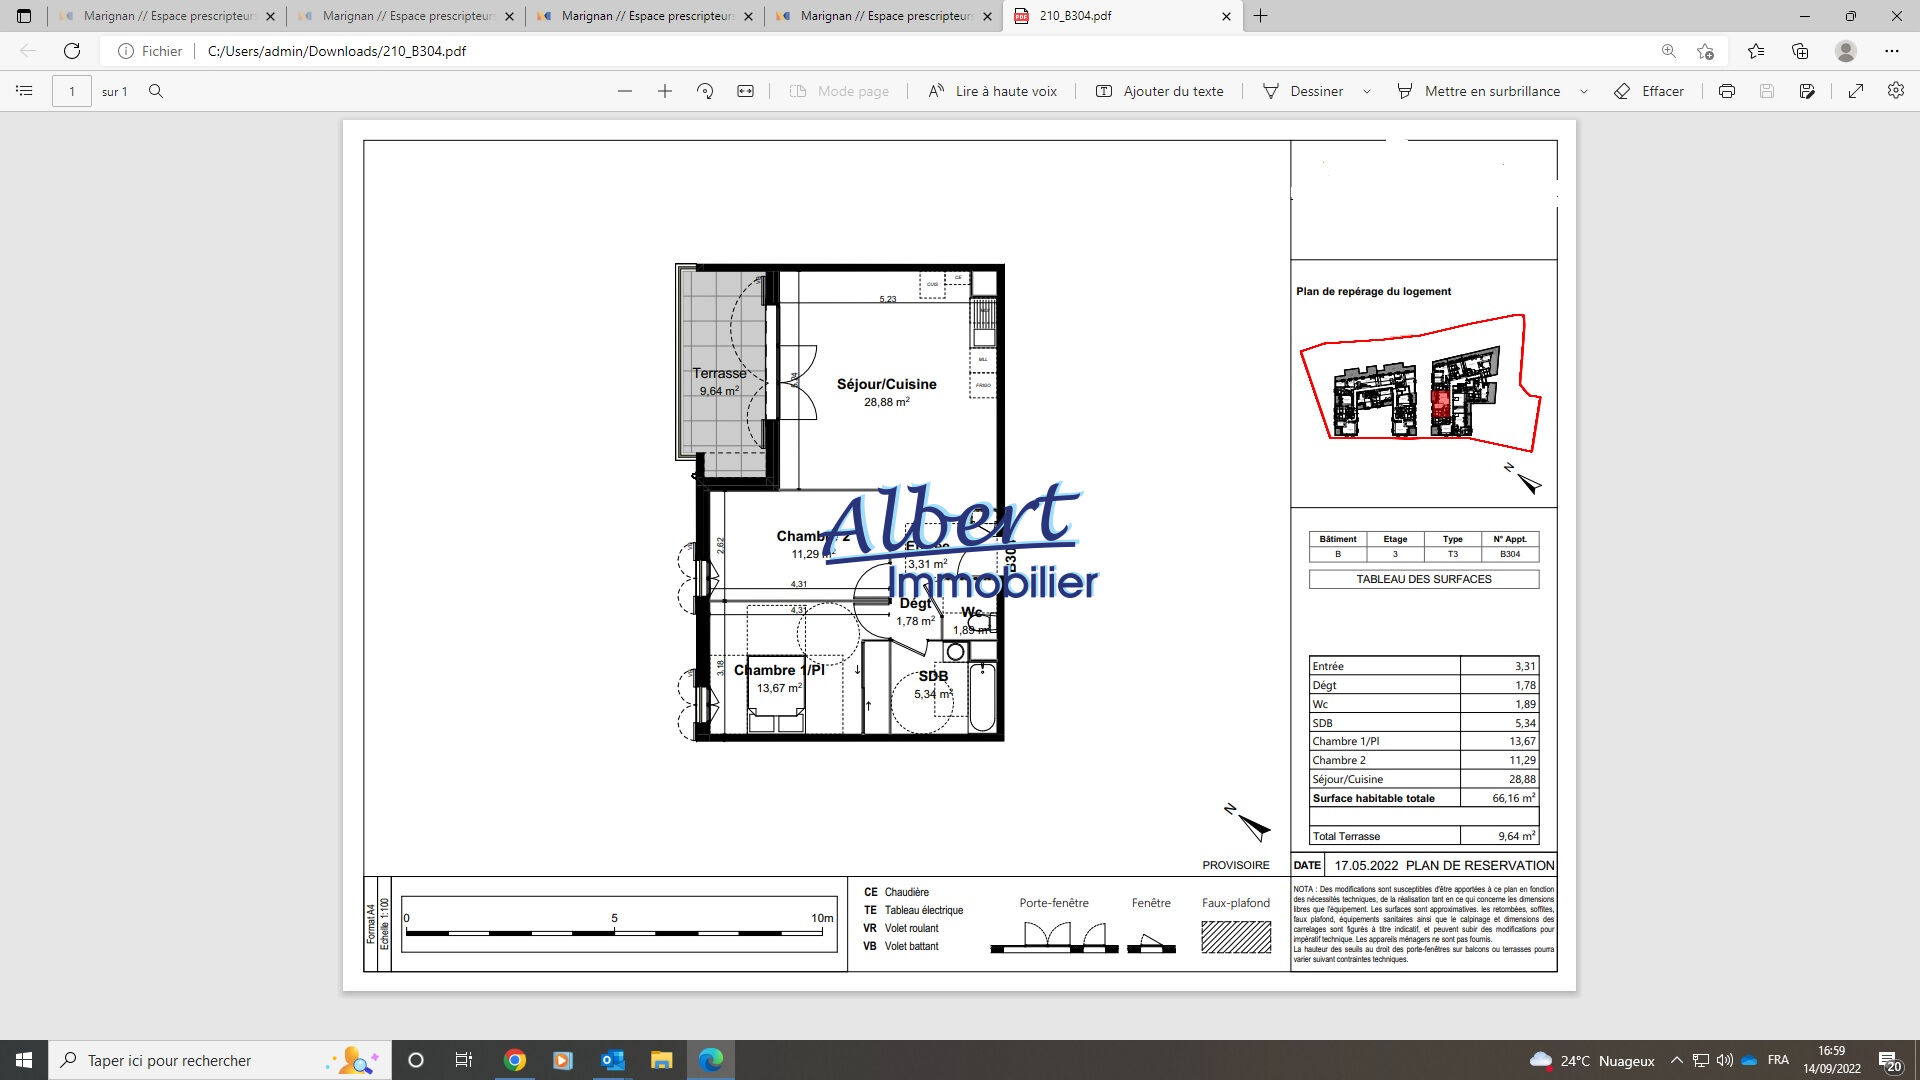1920x1080 pixels.
Task: Open File Explorer from taskbar
Action: [x=662, y=1060]
